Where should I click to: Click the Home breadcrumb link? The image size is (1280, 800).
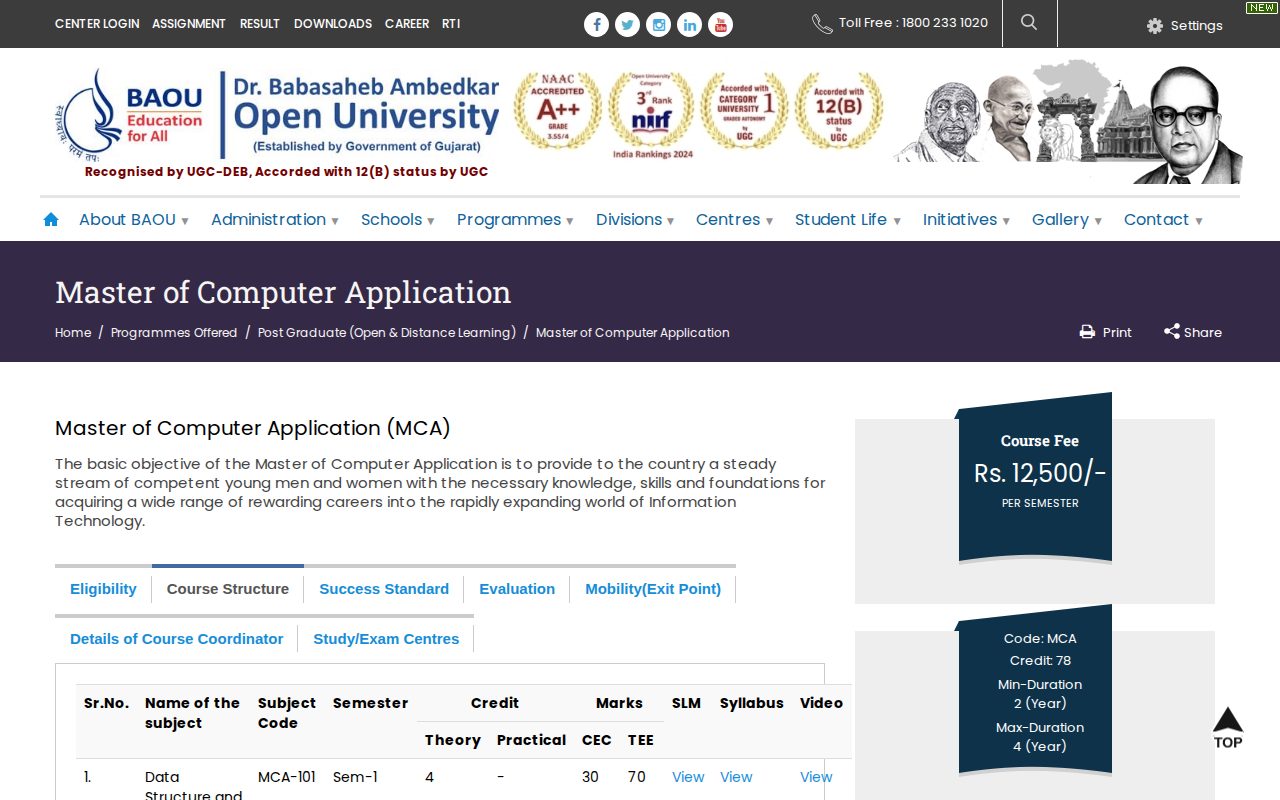coord(73,333)
